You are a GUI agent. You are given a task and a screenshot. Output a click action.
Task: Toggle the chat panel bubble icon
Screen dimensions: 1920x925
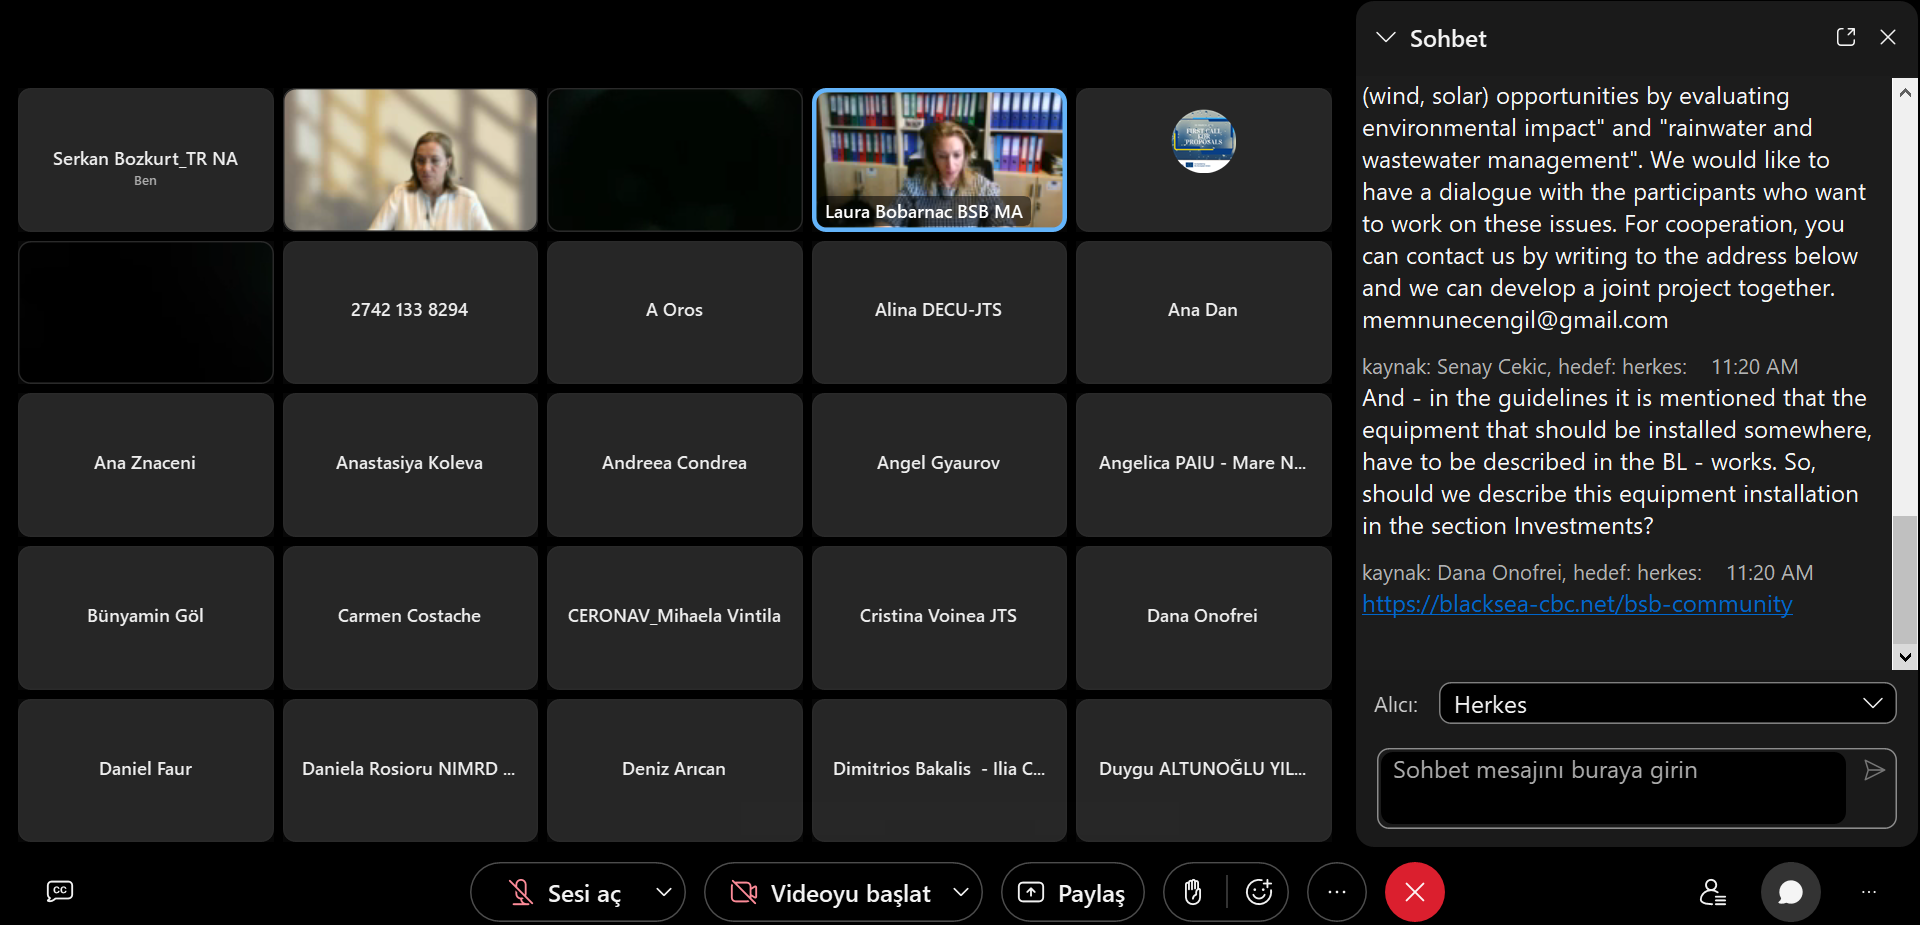[x=1790, y=892]
